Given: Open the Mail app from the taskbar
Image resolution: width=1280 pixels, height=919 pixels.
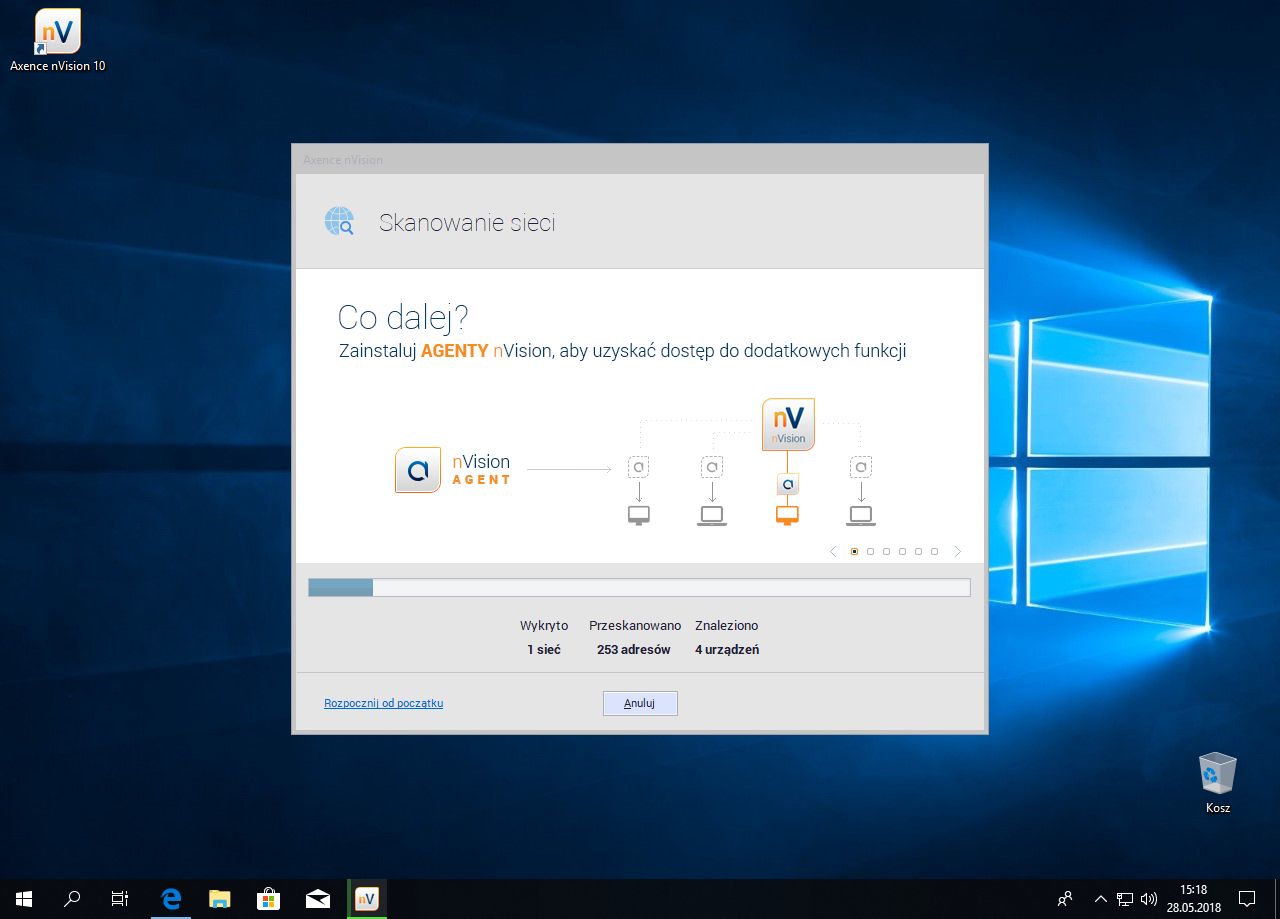Looking at the screenshot, I should [318, 899].
